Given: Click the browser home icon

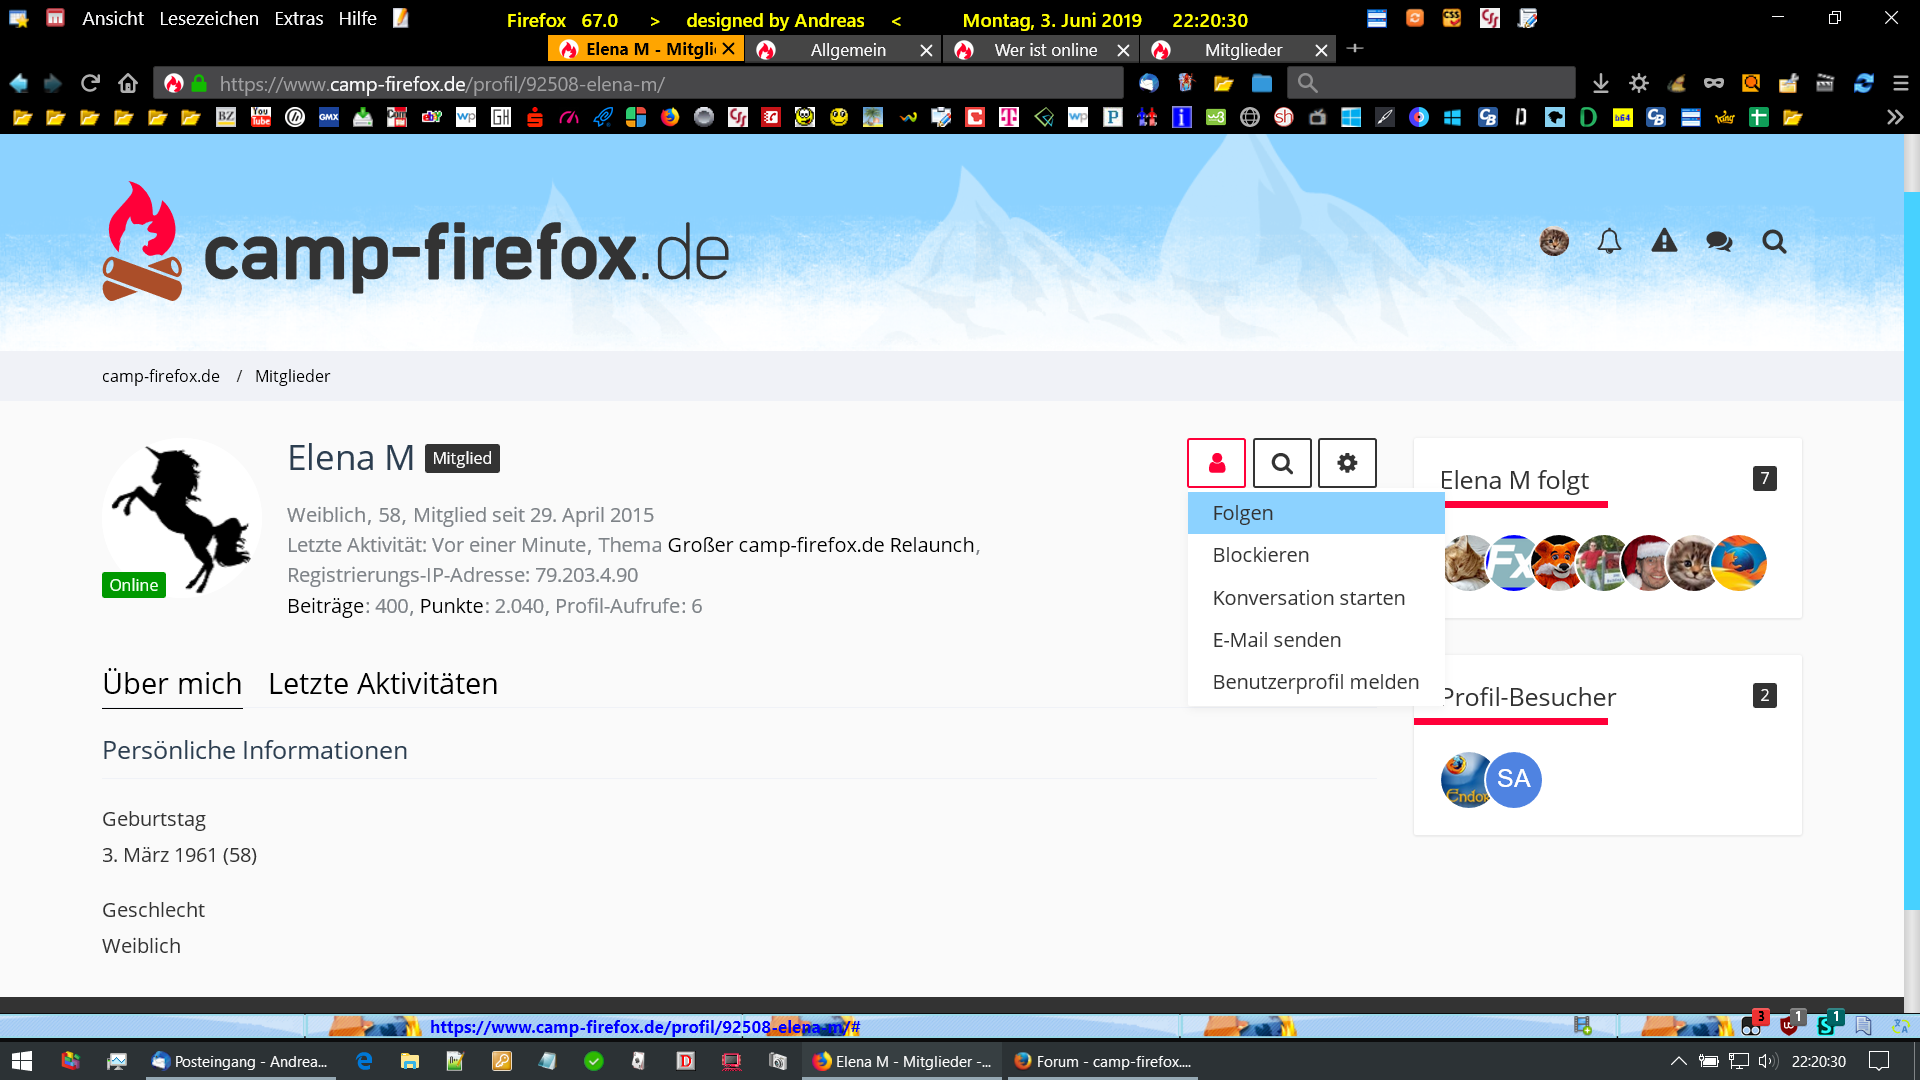Looking at the screenshot, I should tap(127, 83).
